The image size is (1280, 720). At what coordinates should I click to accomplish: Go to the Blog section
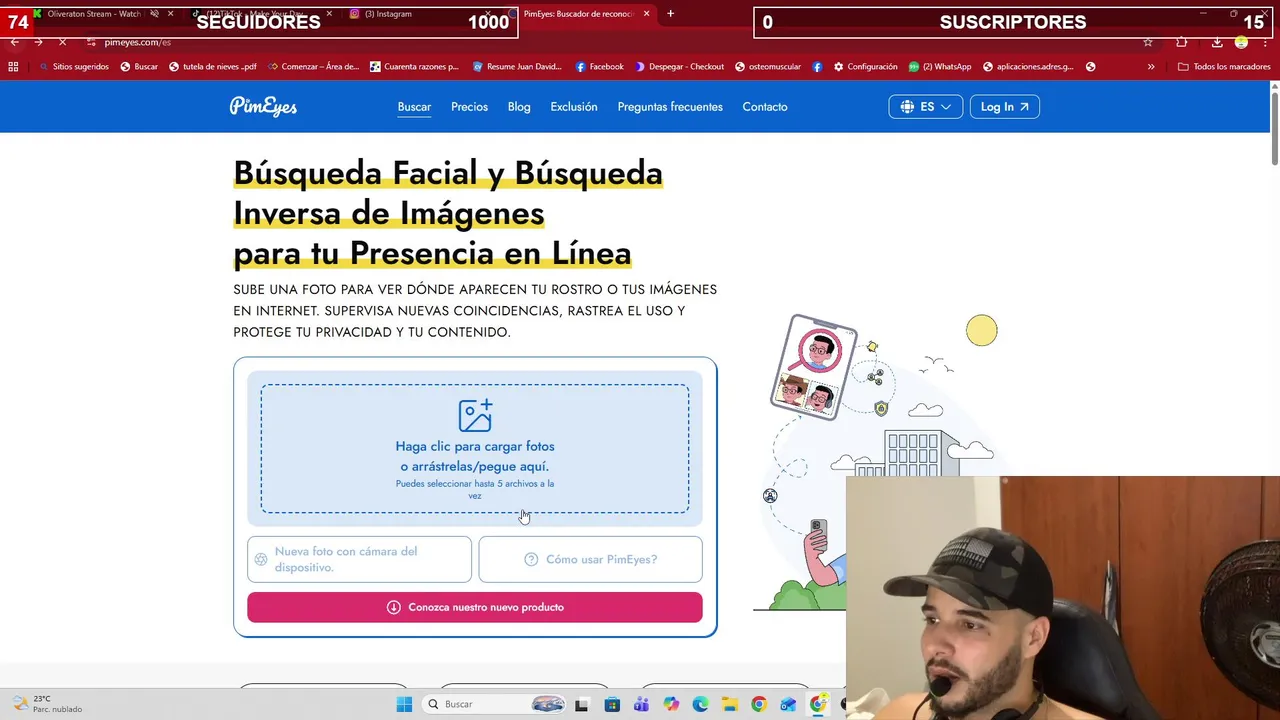click(519, 107)
